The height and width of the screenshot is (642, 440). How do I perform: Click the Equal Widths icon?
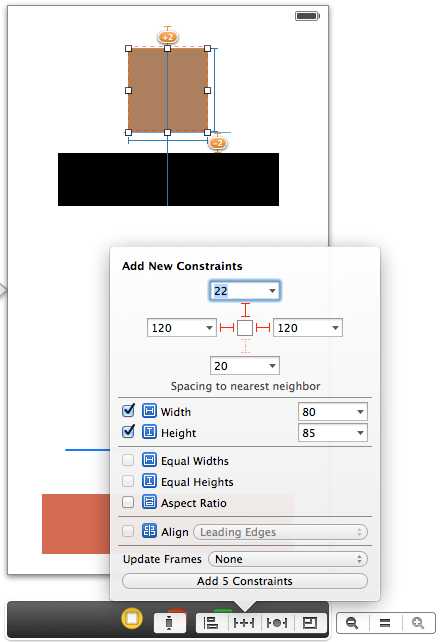[x=149, y=460]
